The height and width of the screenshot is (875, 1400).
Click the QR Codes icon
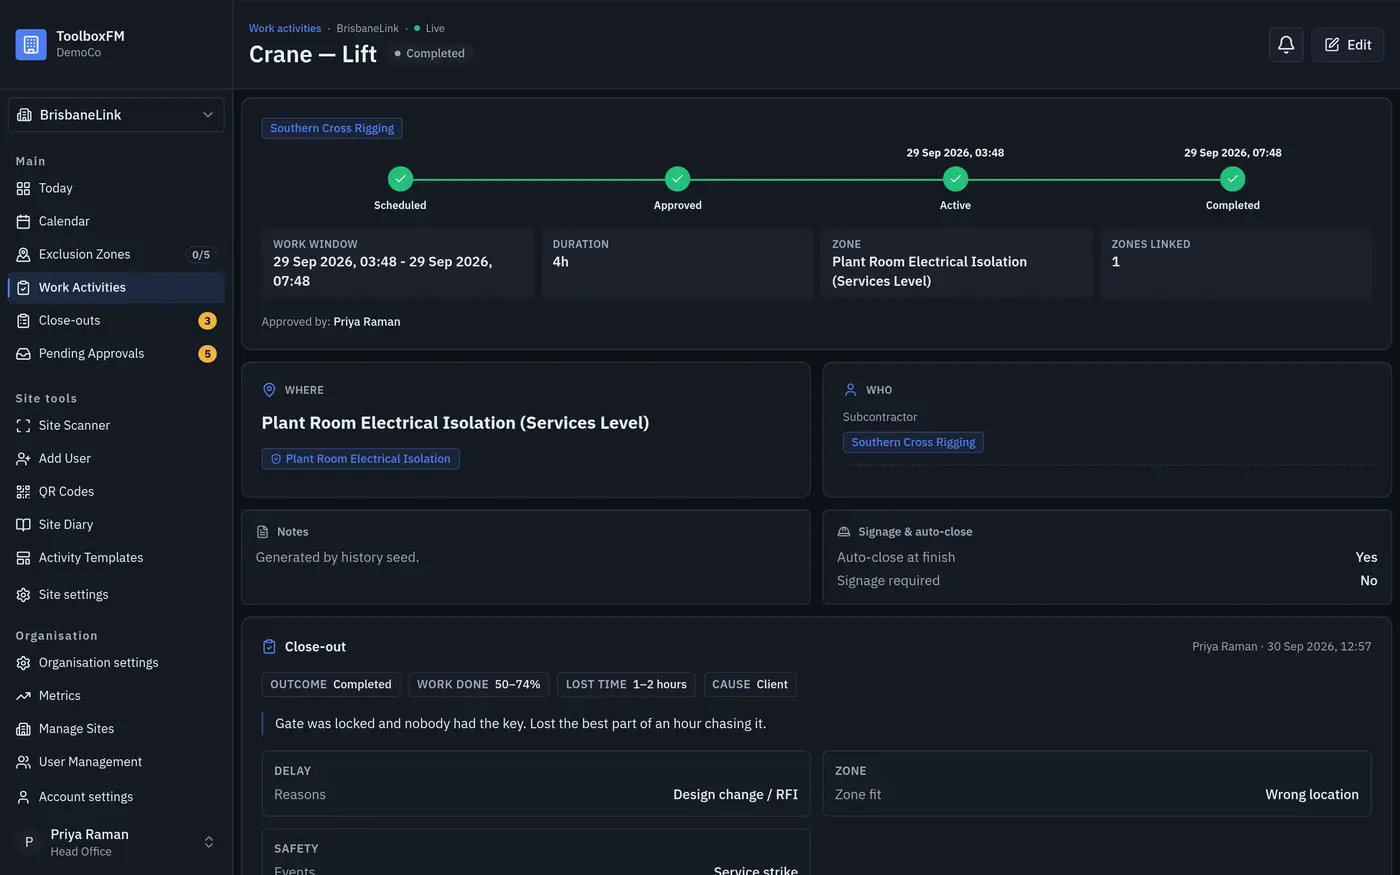[x=23, y=491]
